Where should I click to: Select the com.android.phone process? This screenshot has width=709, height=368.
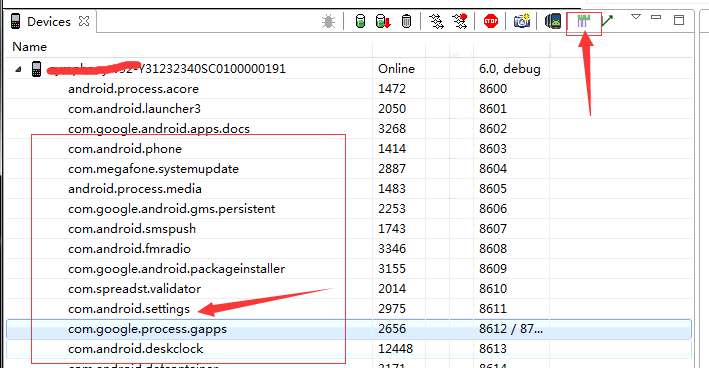coord(125,149)
